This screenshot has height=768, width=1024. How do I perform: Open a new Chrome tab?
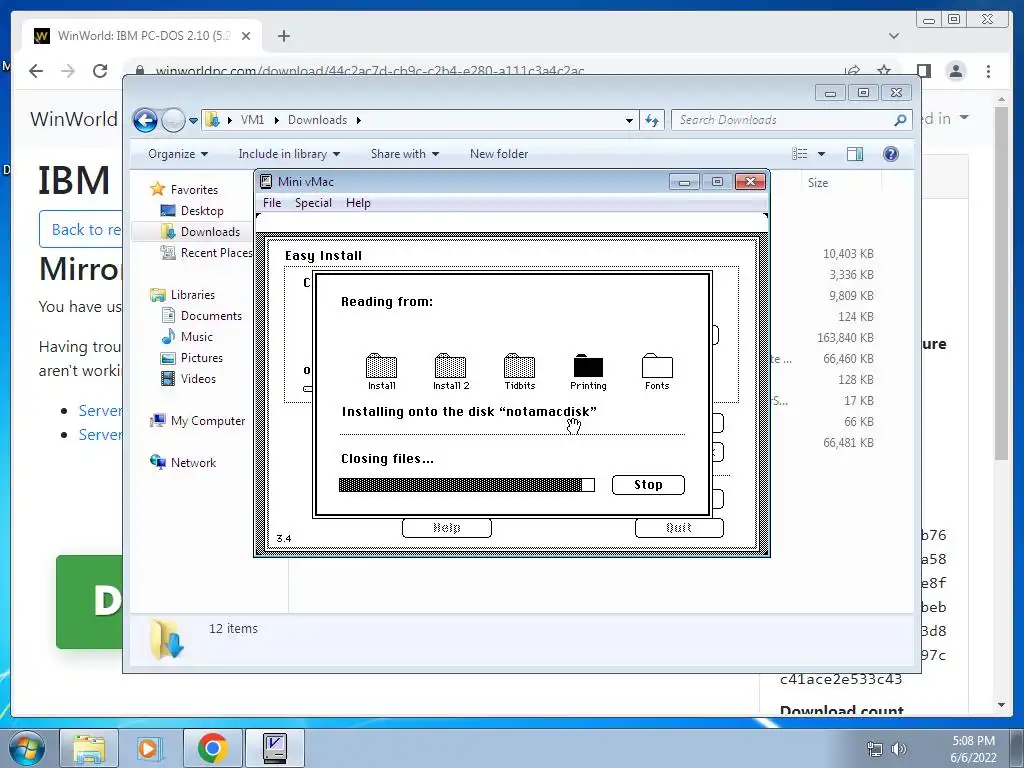click(283, 37)
